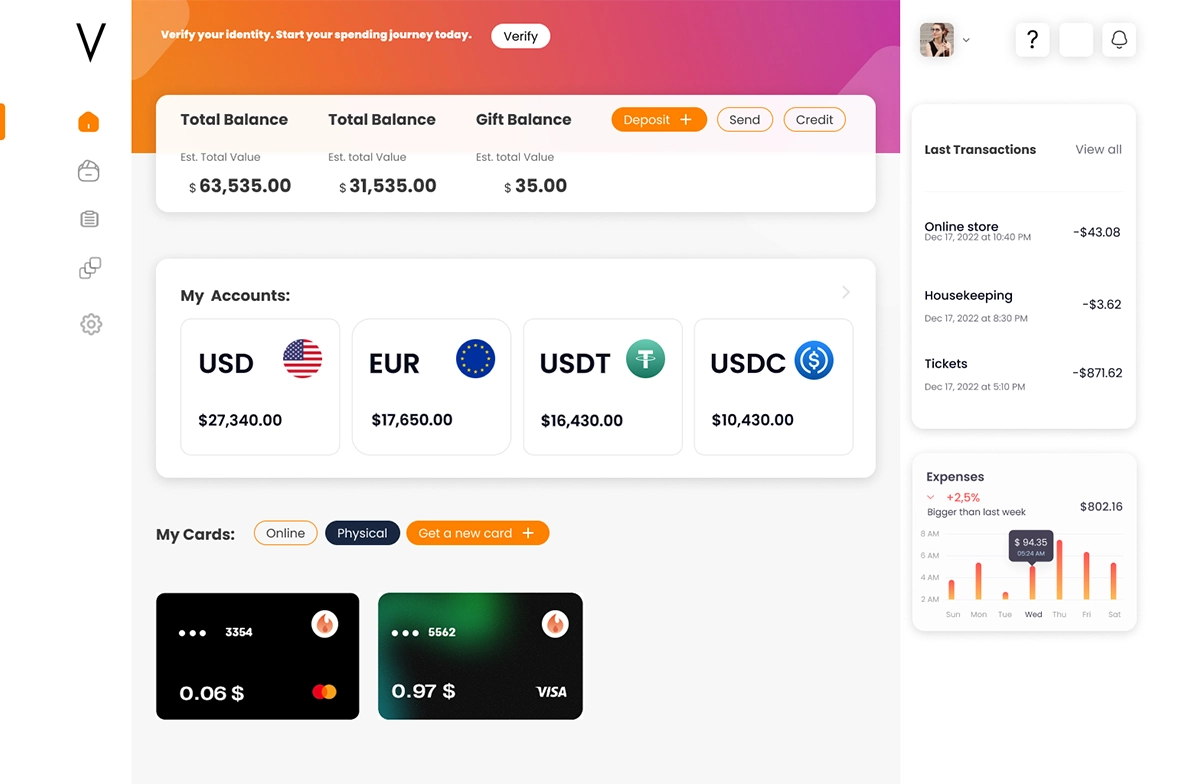Screen dimensions: 1200x784
Task: Toggle the Physical cards filter
Action: (362, 533)
